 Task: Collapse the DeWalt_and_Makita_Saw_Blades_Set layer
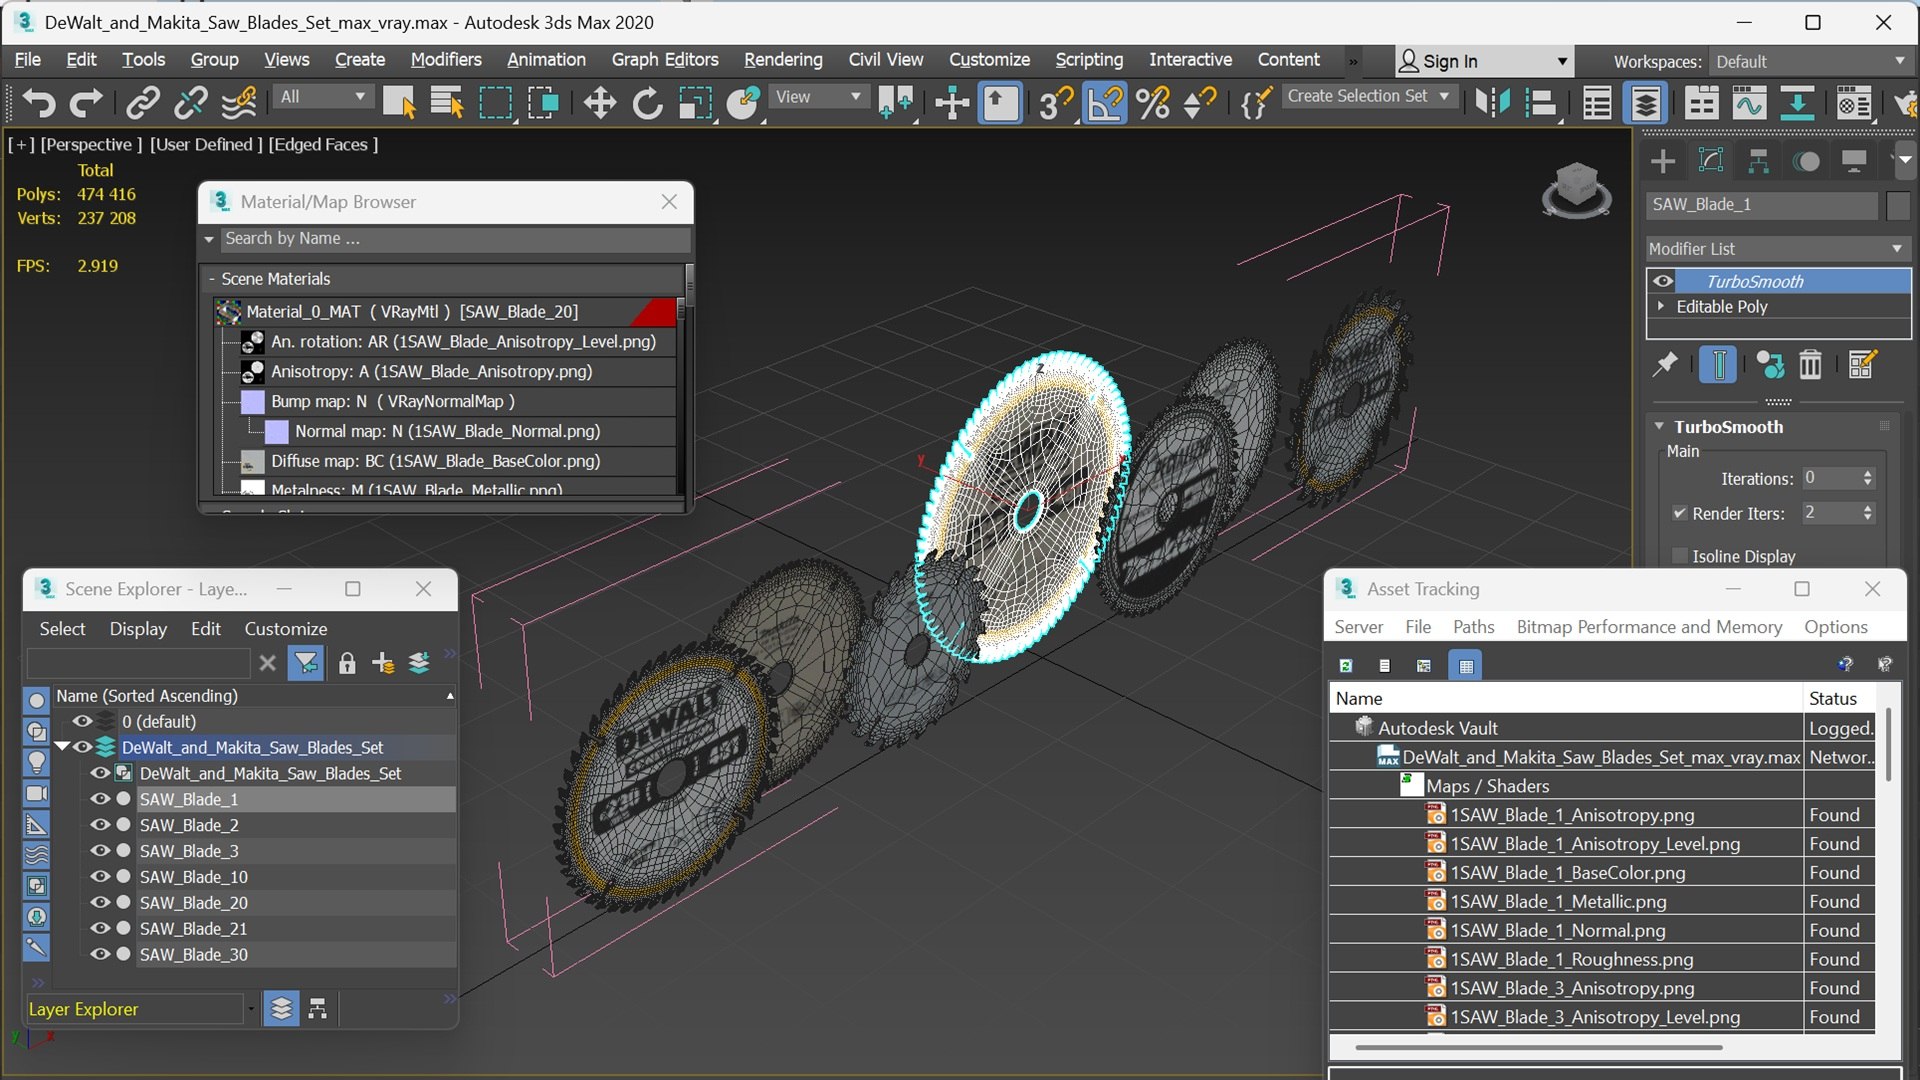coord(62,747)
